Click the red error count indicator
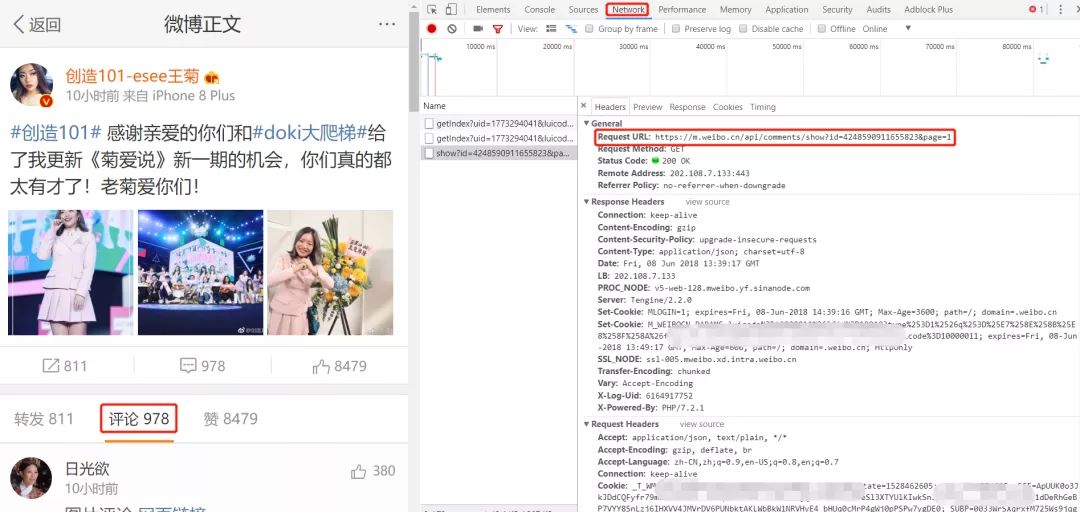Viewport: 1080px width, 512px height. tap(1036, 10)
